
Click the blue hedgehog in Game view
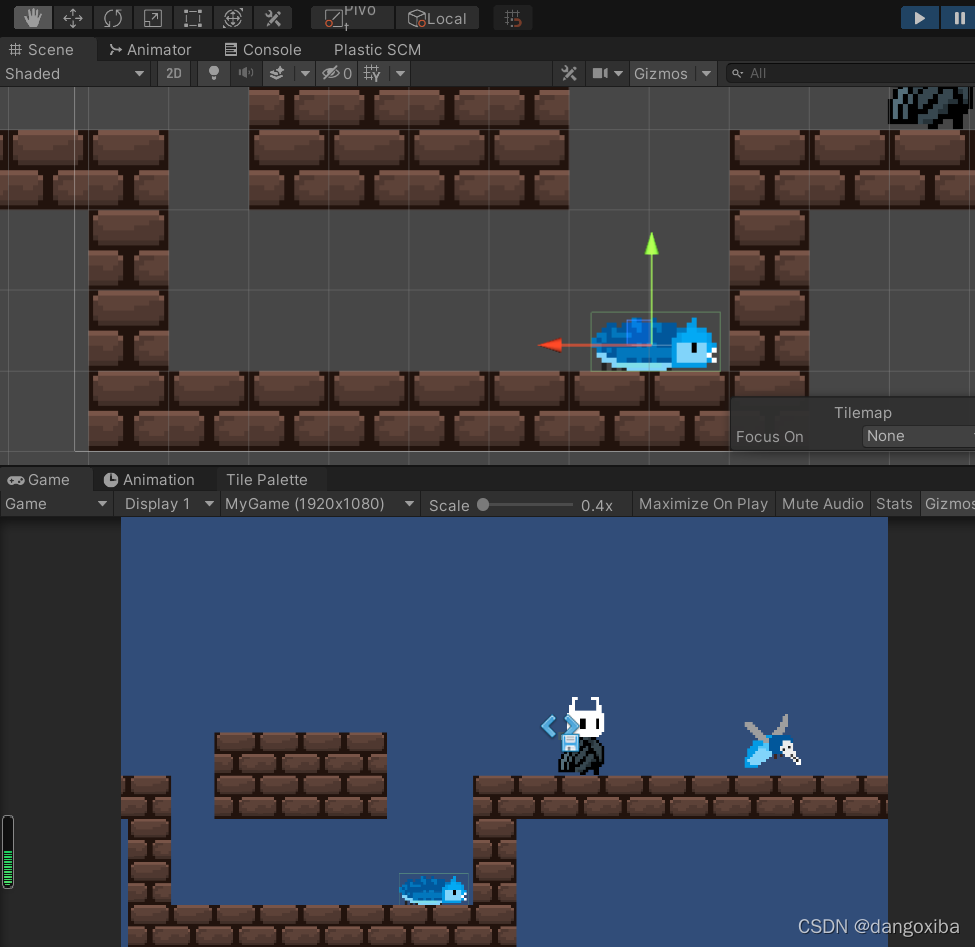[434, 889]
